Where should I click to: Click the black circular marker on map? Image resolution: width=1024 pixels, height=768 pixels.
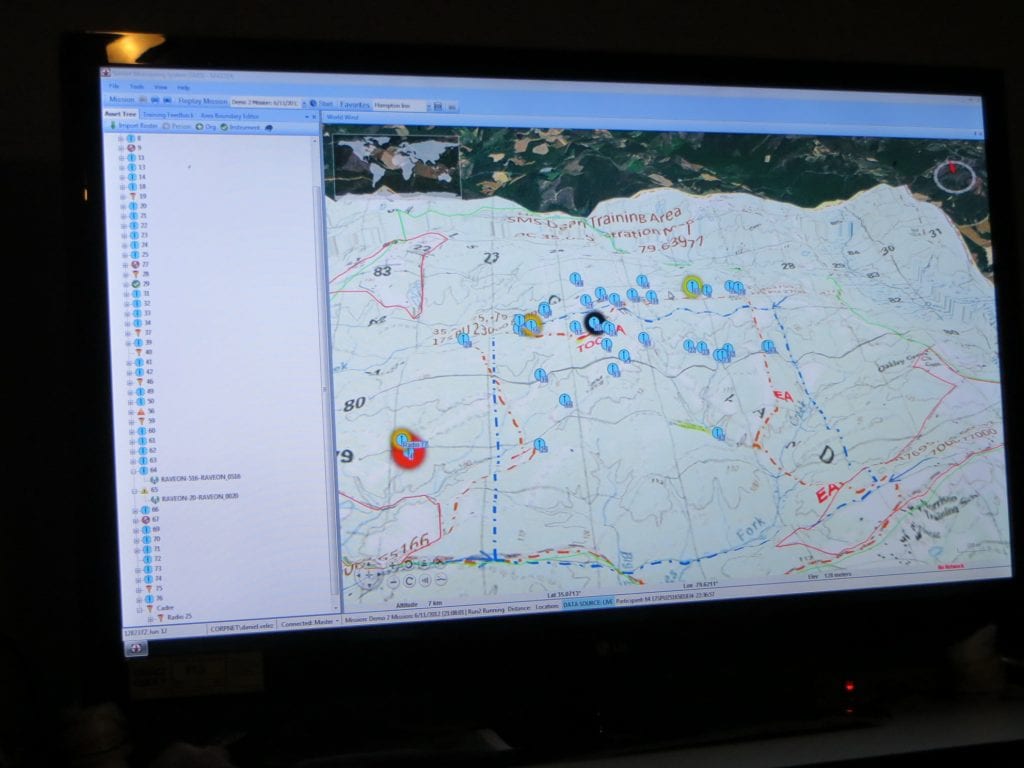pos(595,322)
